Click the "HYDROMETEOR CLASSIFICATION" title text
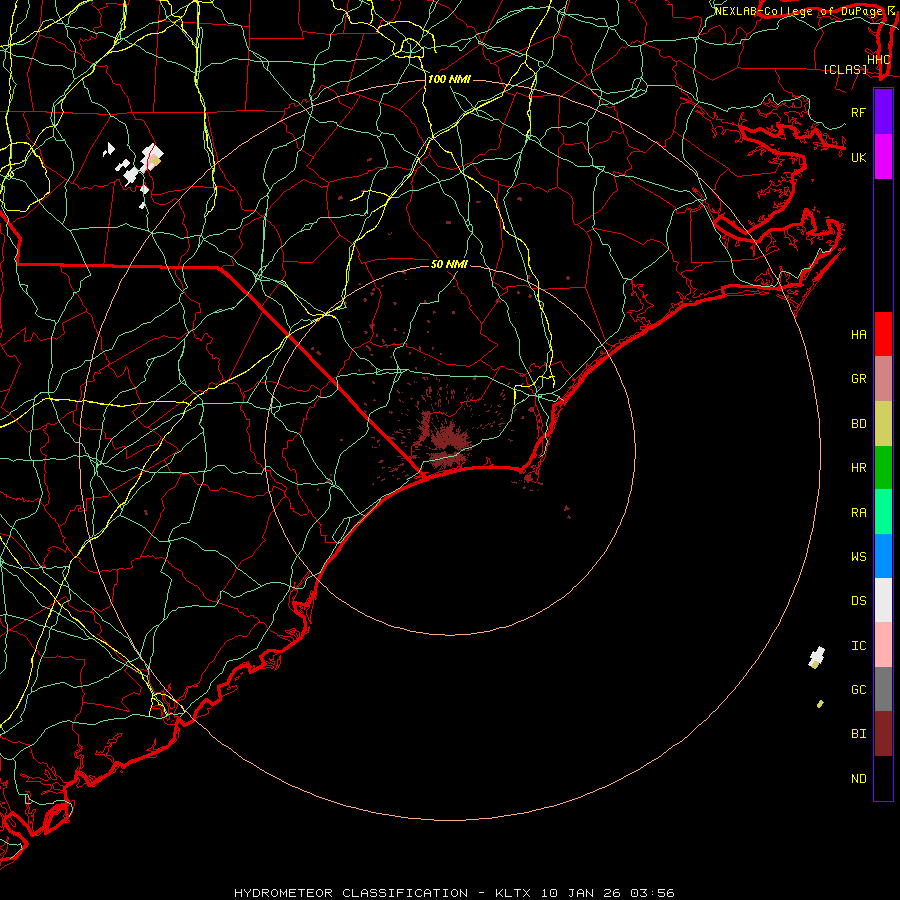 pos(350,893)
